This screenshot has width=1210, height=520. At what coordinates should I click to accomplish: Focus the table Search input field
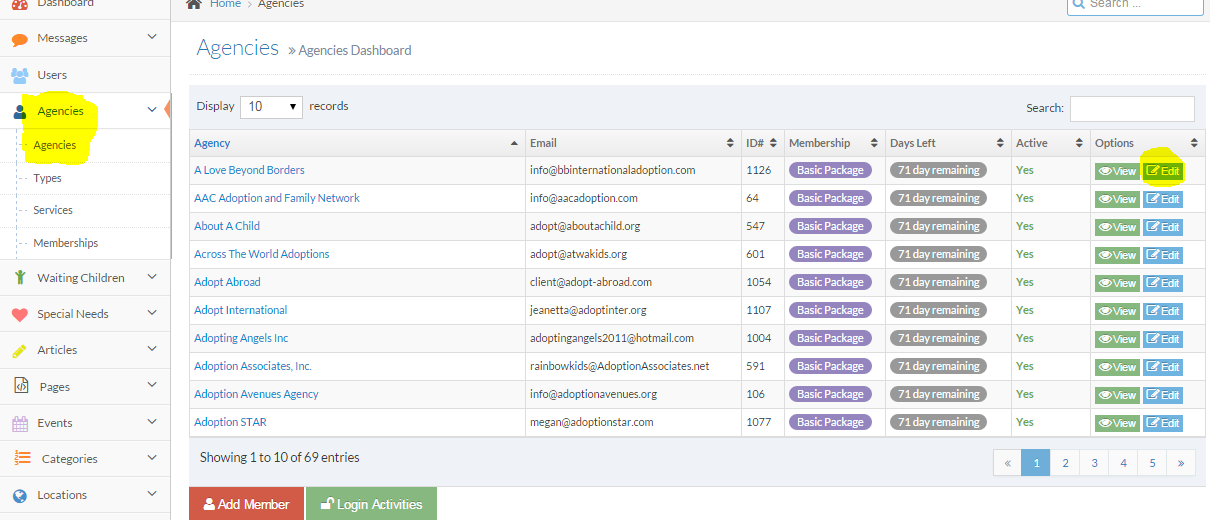[x=1132, y=108]
